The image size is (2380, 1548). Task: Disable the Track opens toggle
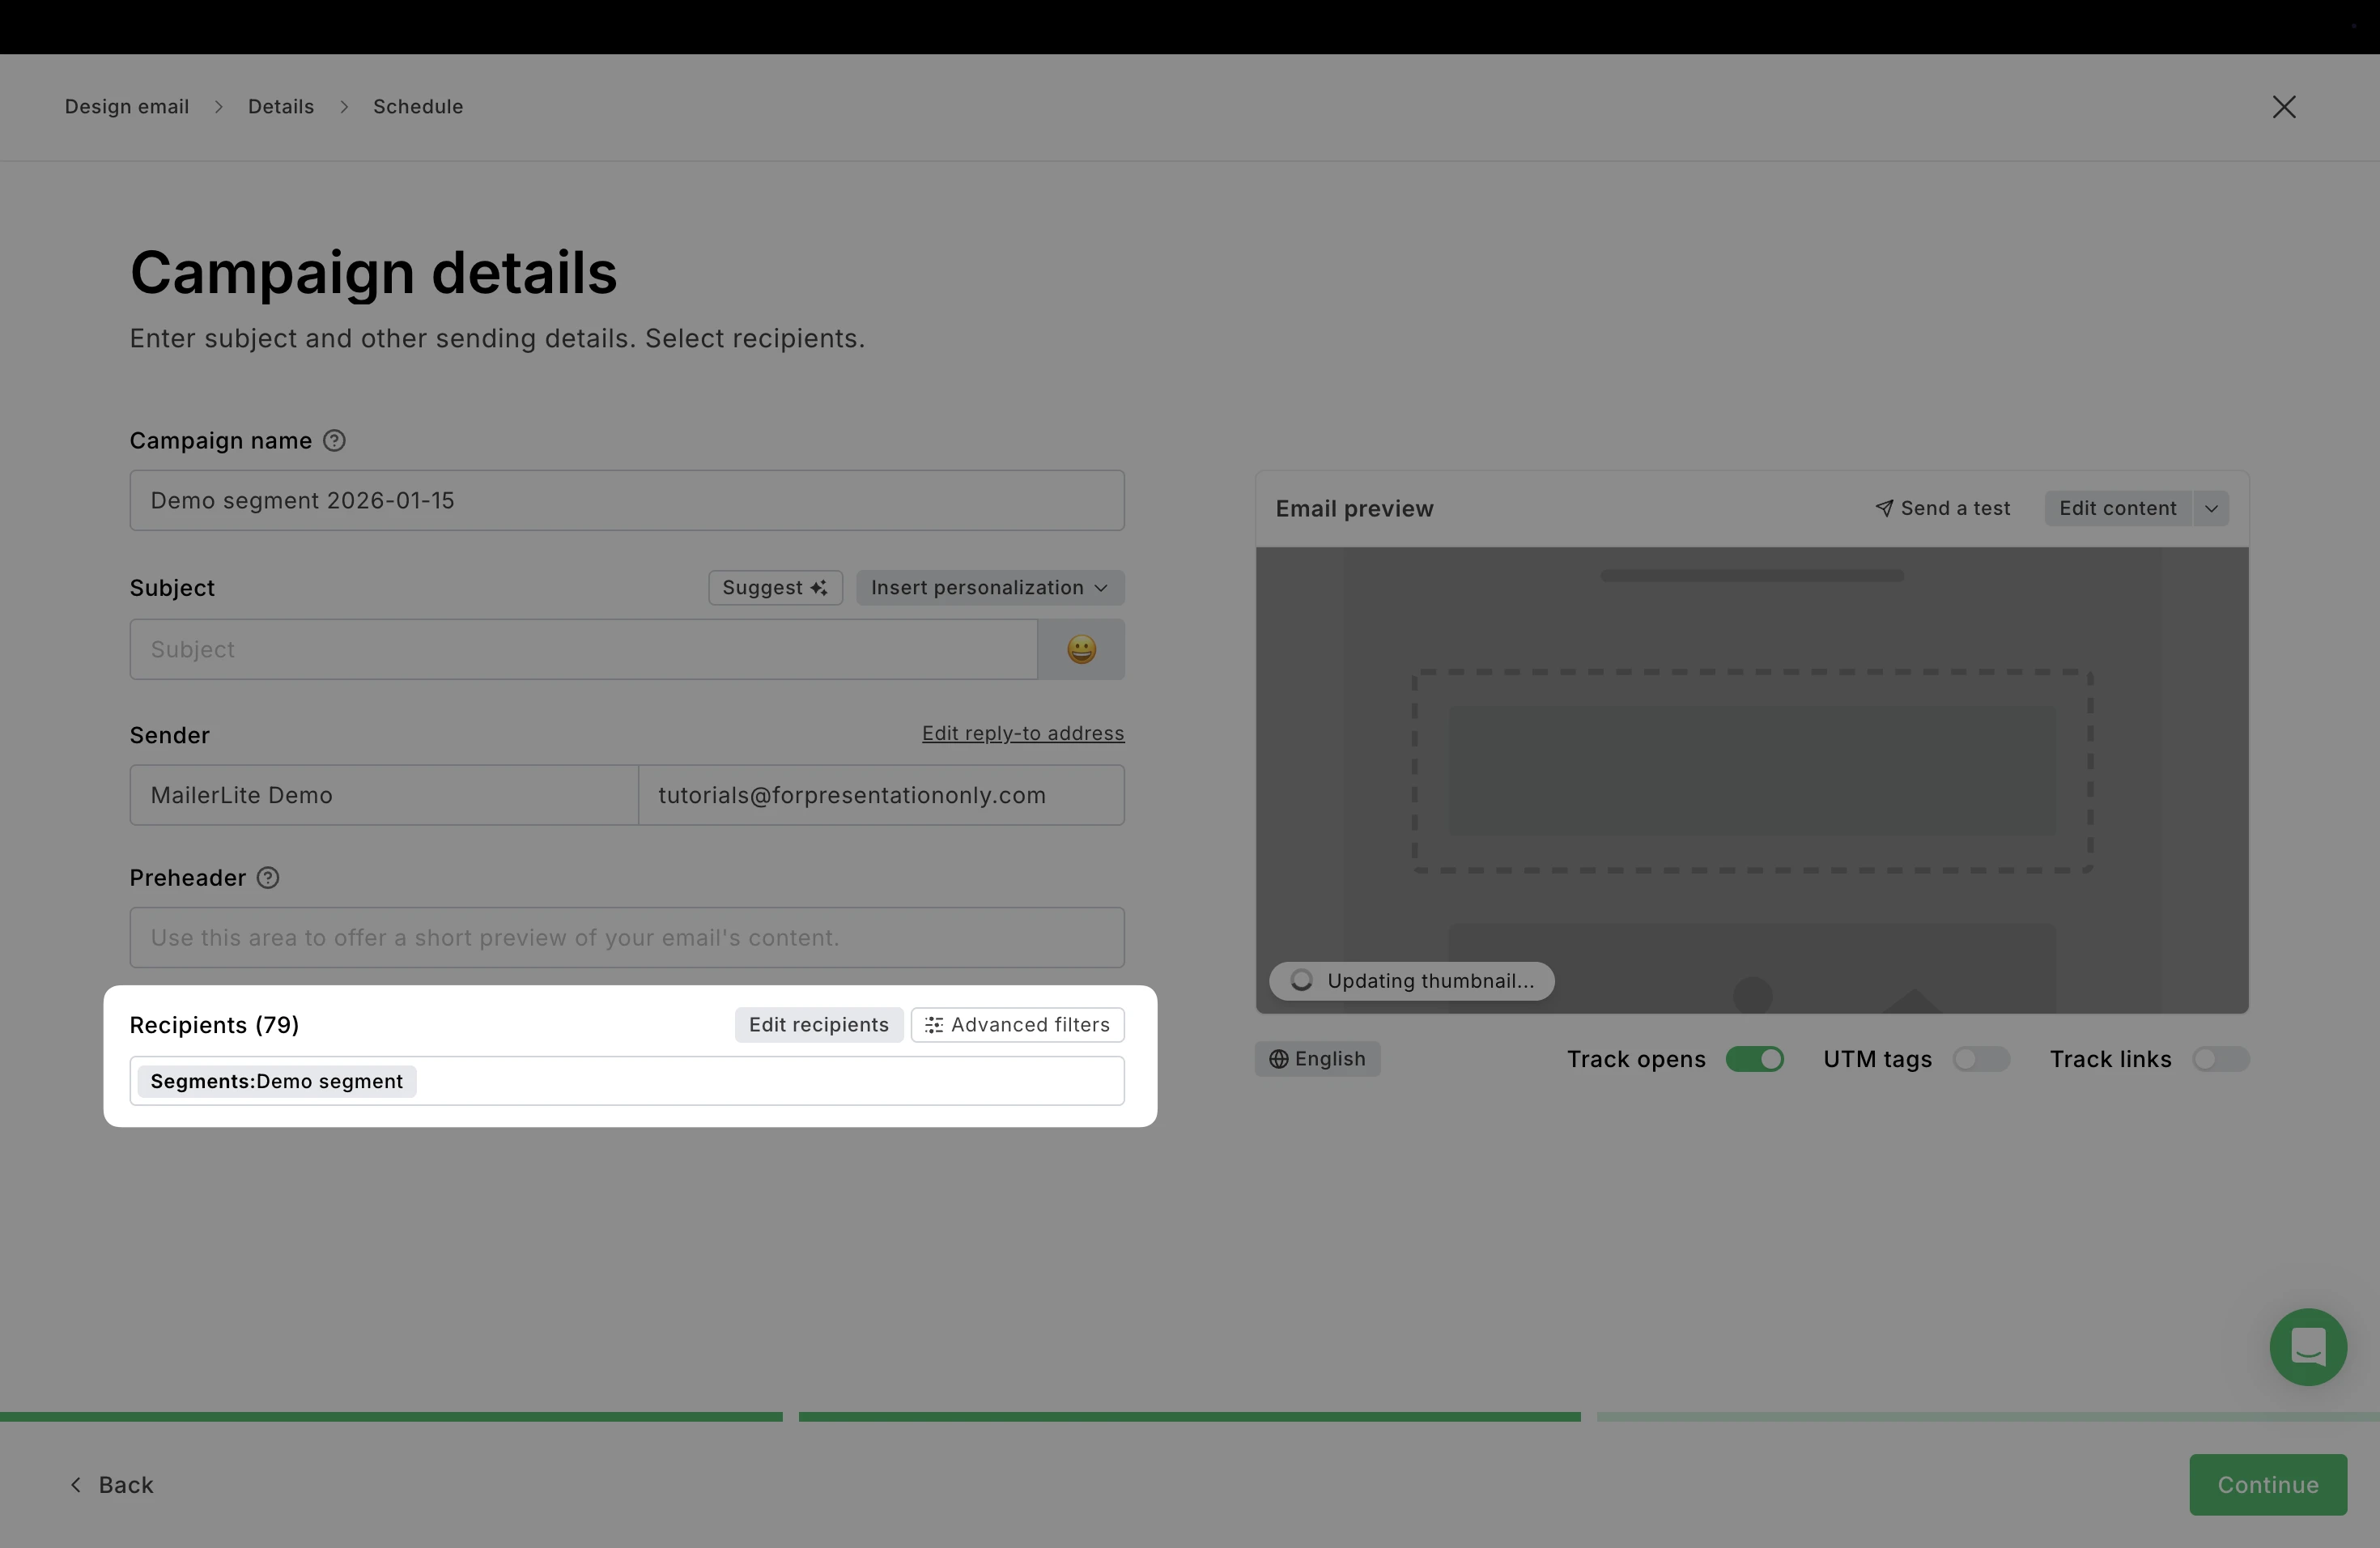point(1754,1059)
